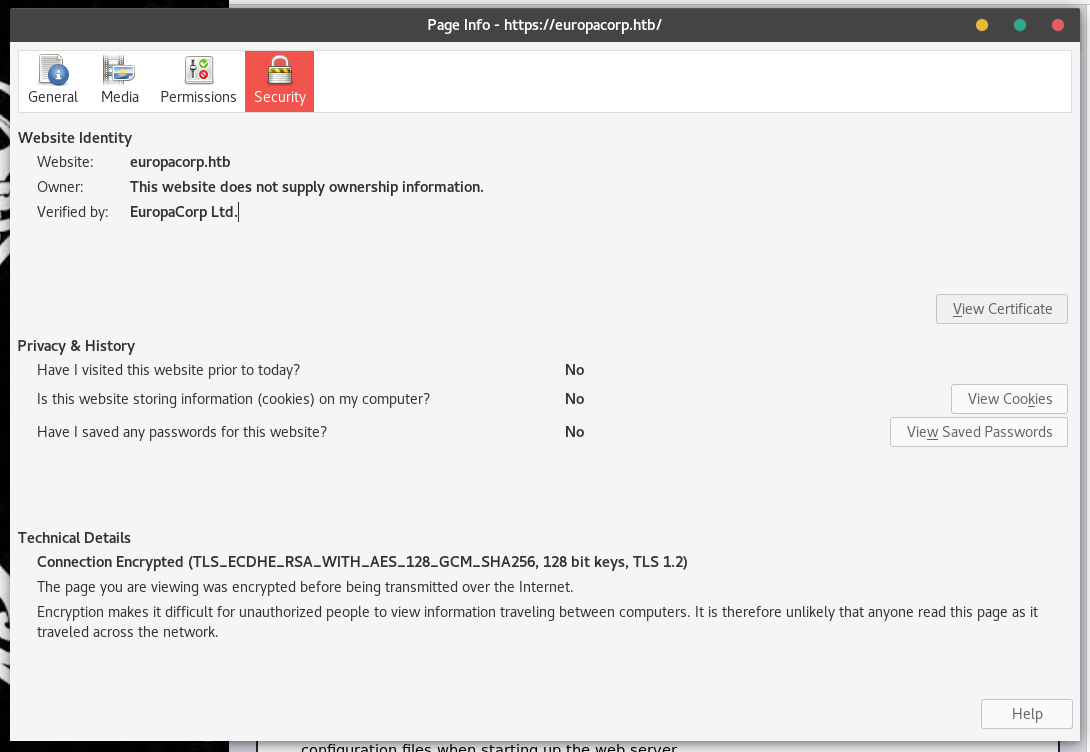Open the General tab icon
Image resolution: width=1090 pixels, height=752 pixels.
53,81
